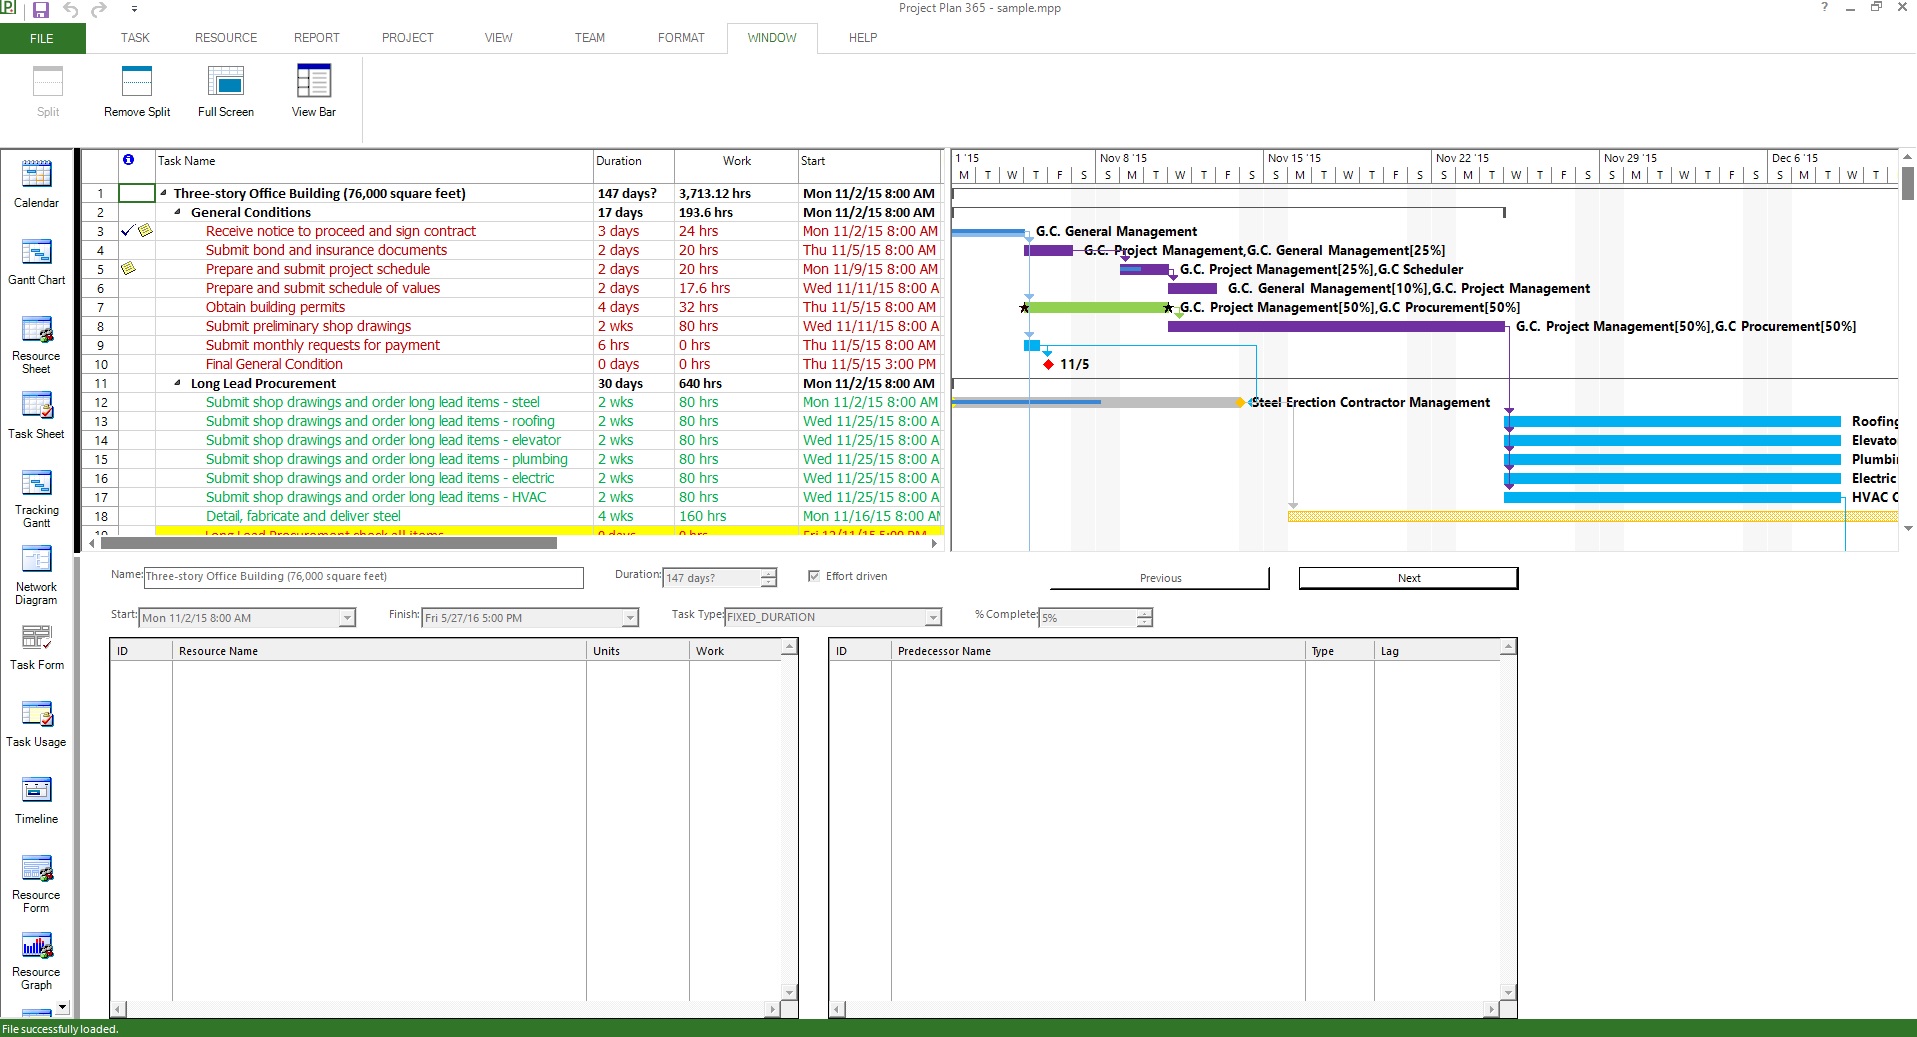This screenshot has width=1917, height=1037.
Task: Collapse the Long Lead Procurement task group
Action: (x=178, y=383)
